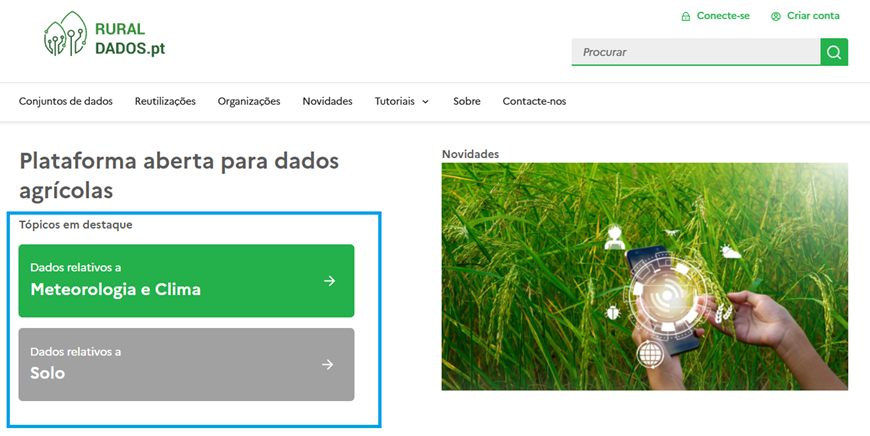Focus the Procurar search field

(695, 52)
